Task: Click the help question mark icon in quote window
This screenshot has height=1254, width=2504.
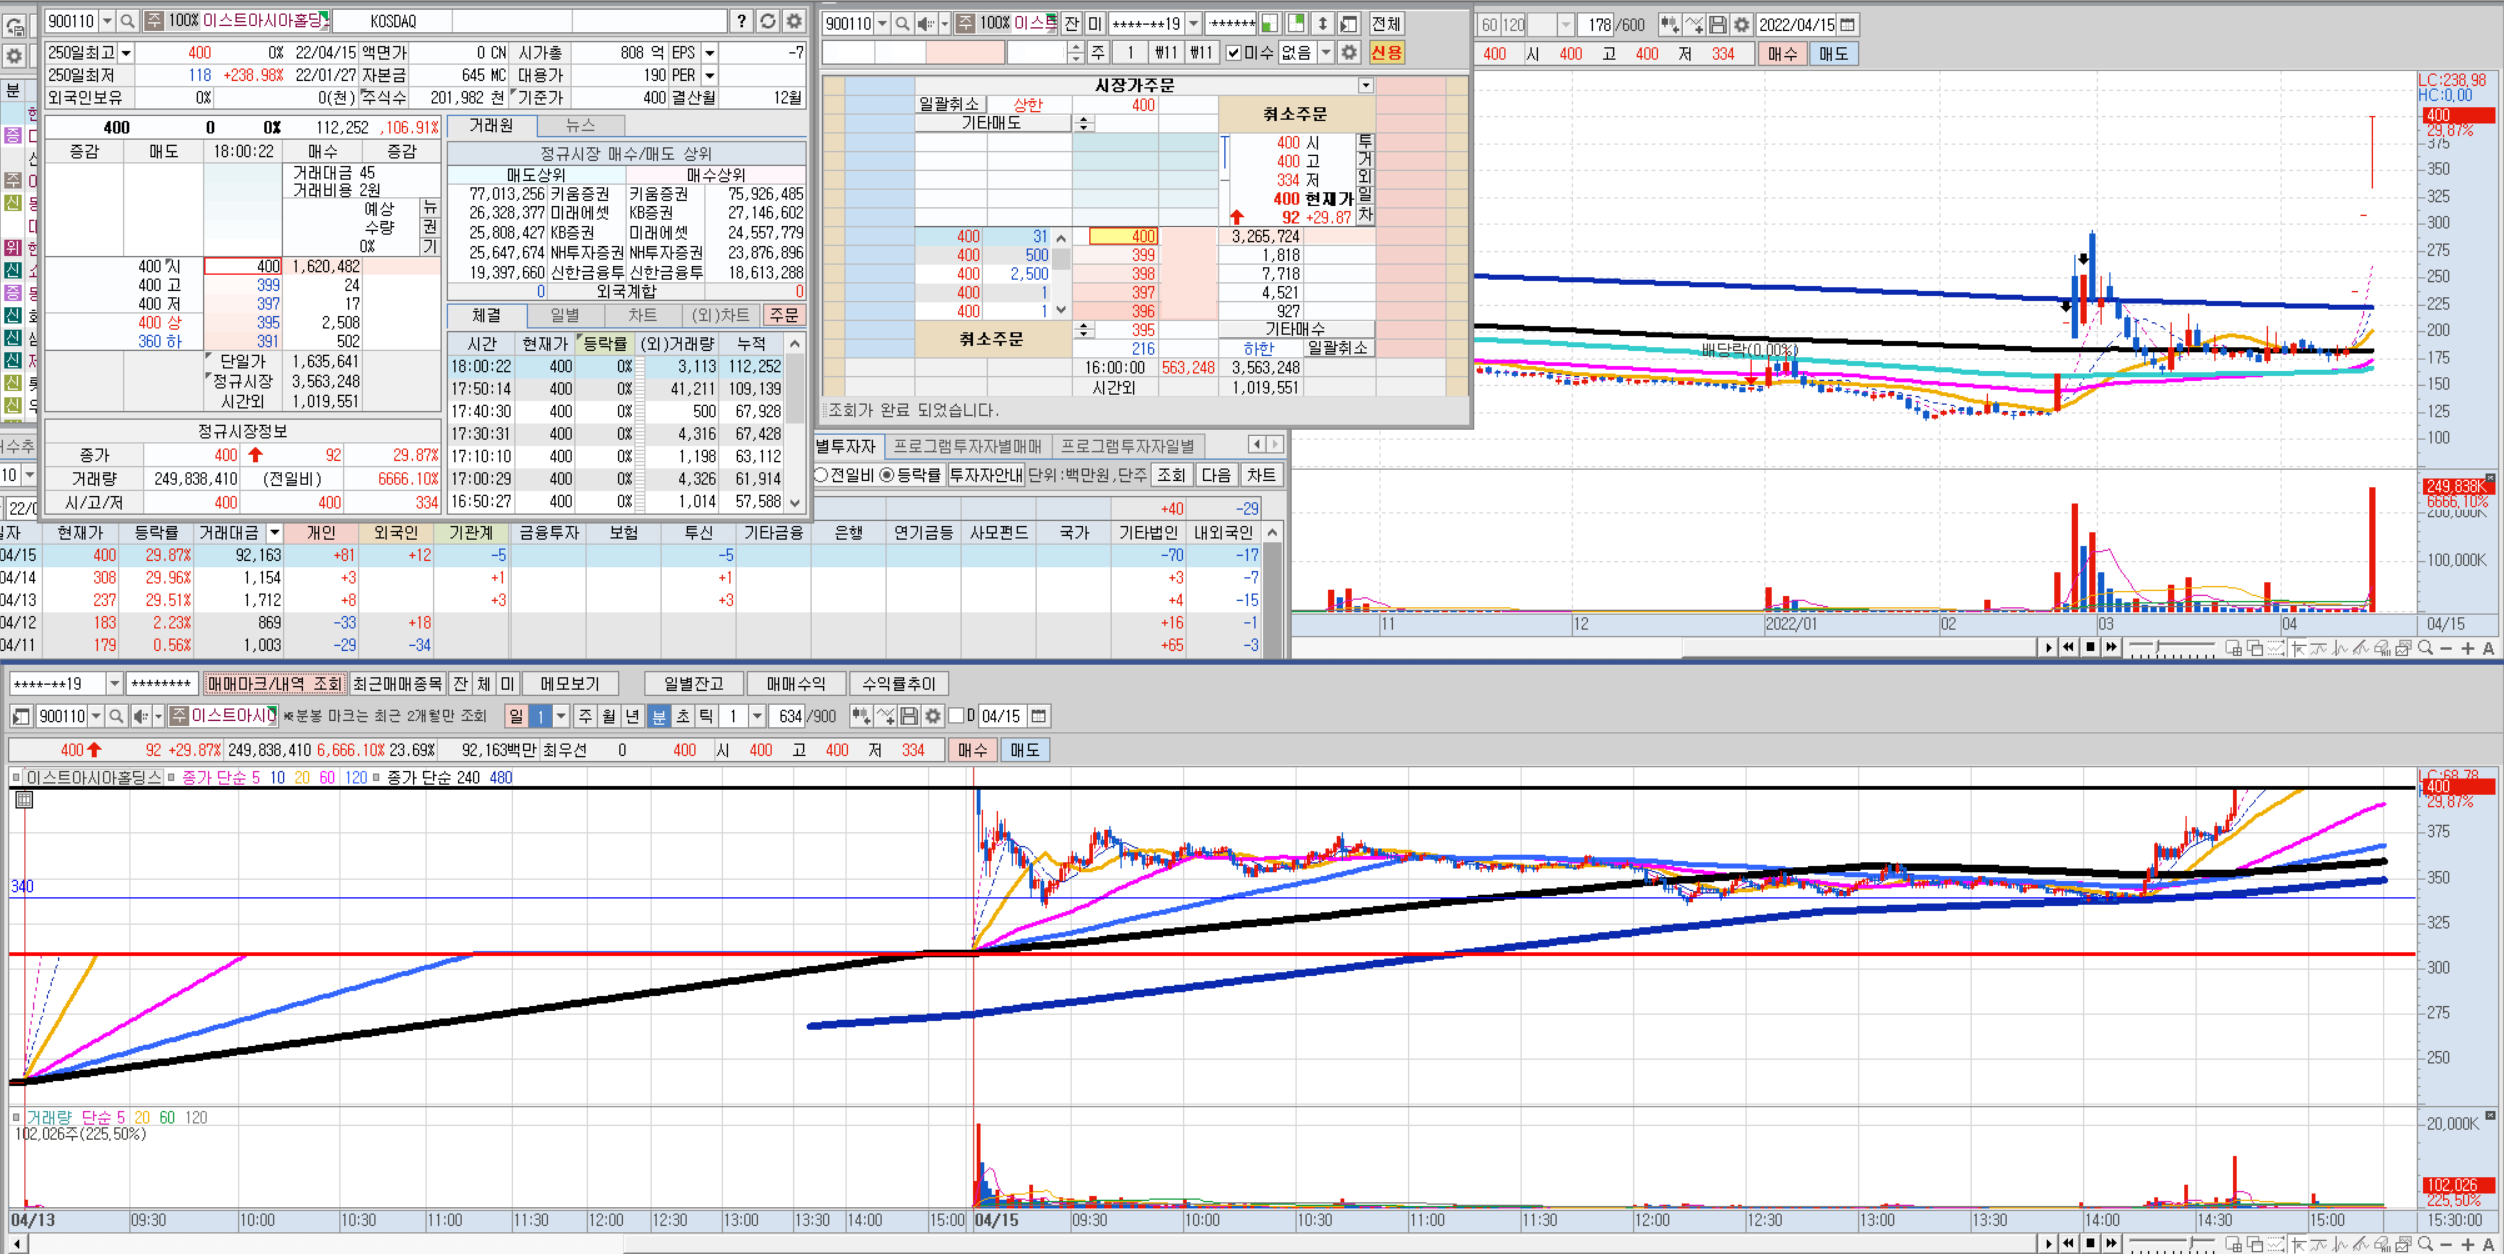Action: pos(741,21)
